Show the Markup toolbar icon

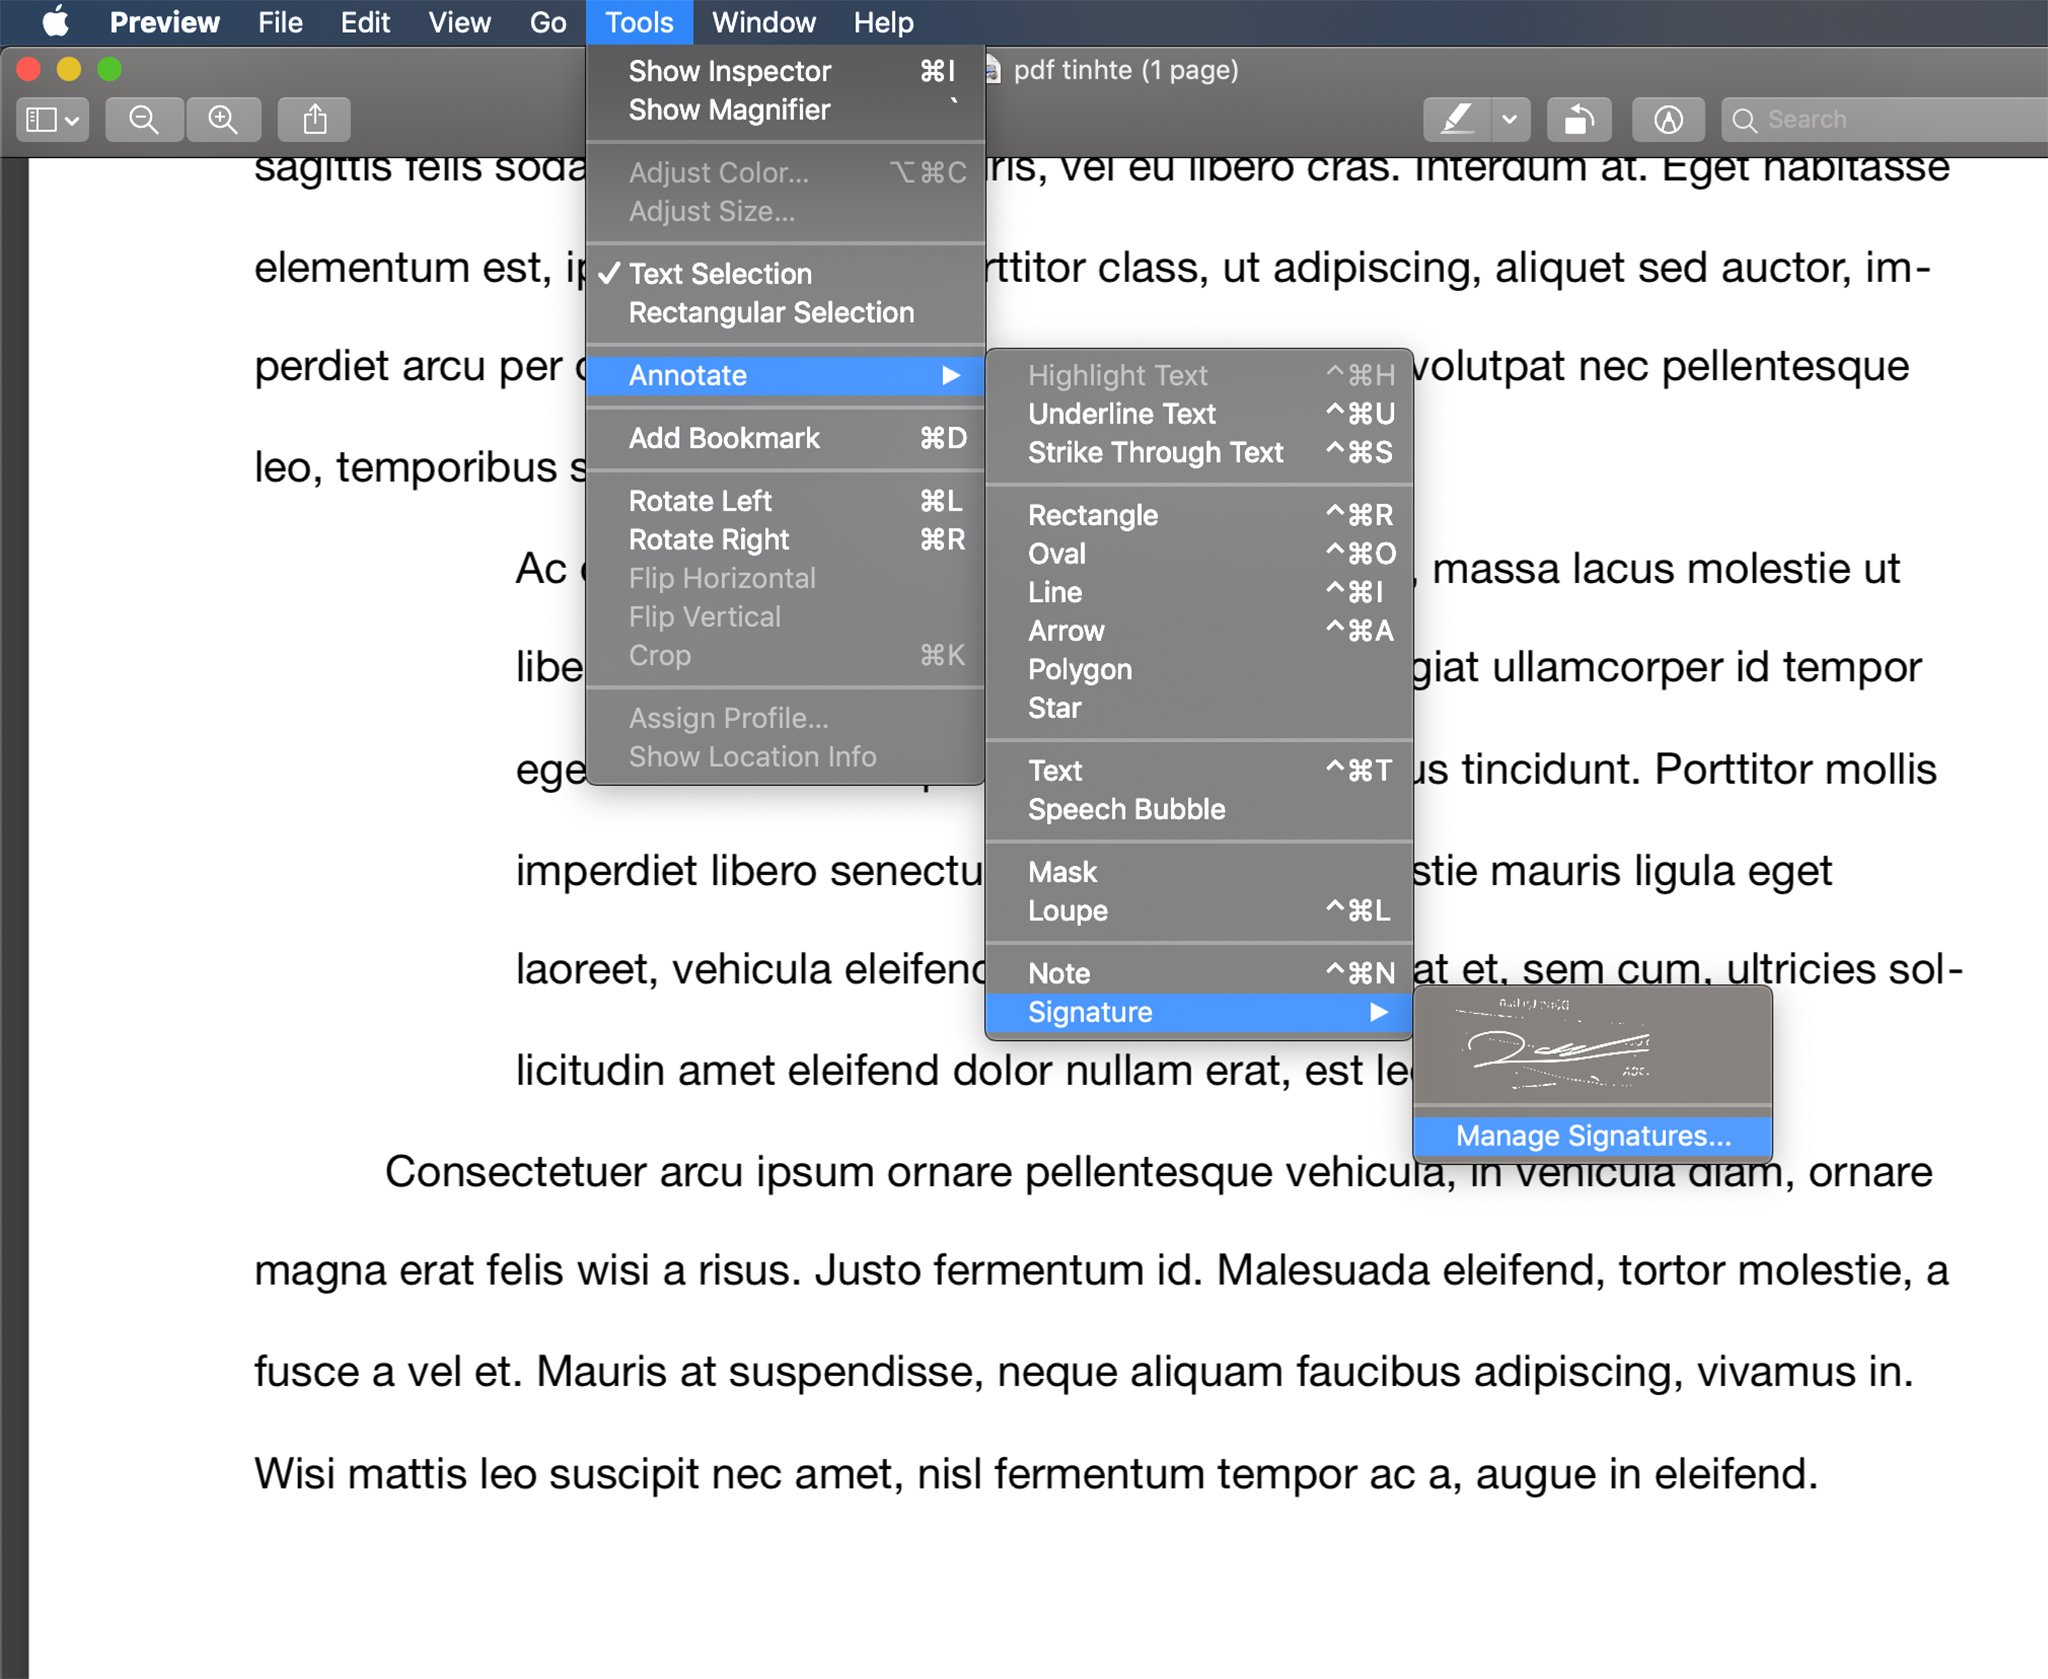tap(1668, 120)
